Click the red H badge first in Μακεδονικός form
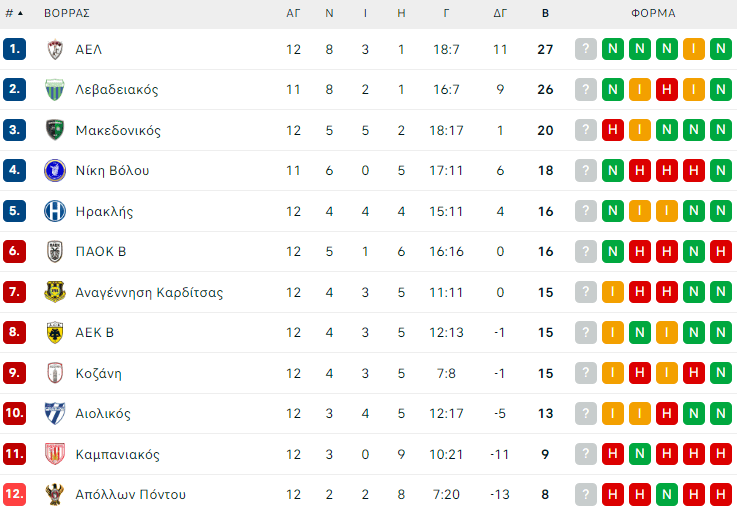This screenshot has height=513, width=737. [x=613, y=130]
